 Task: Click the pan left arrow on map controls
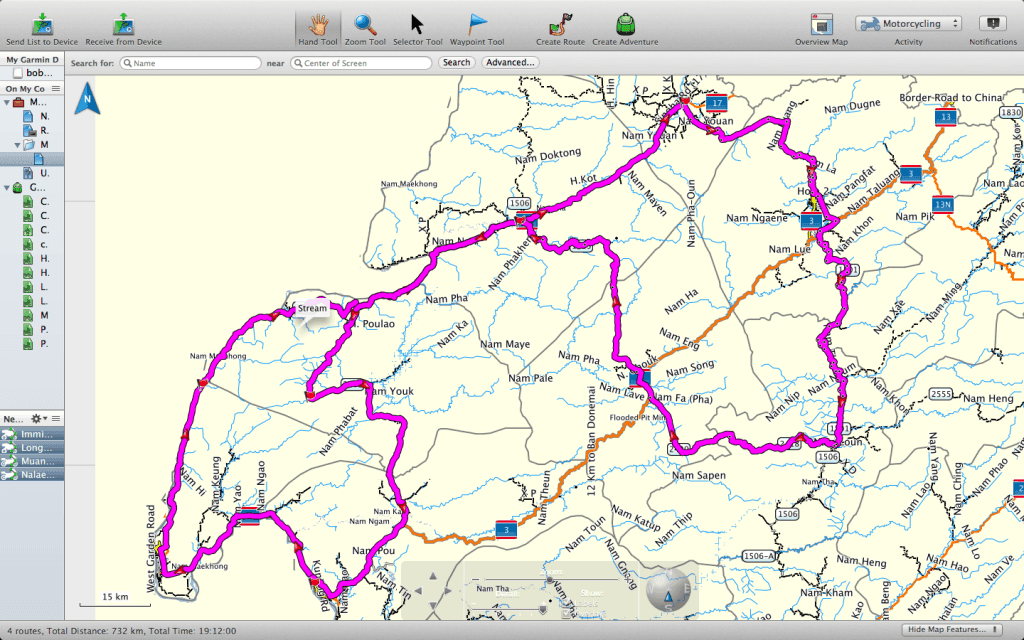coord(418,591)
